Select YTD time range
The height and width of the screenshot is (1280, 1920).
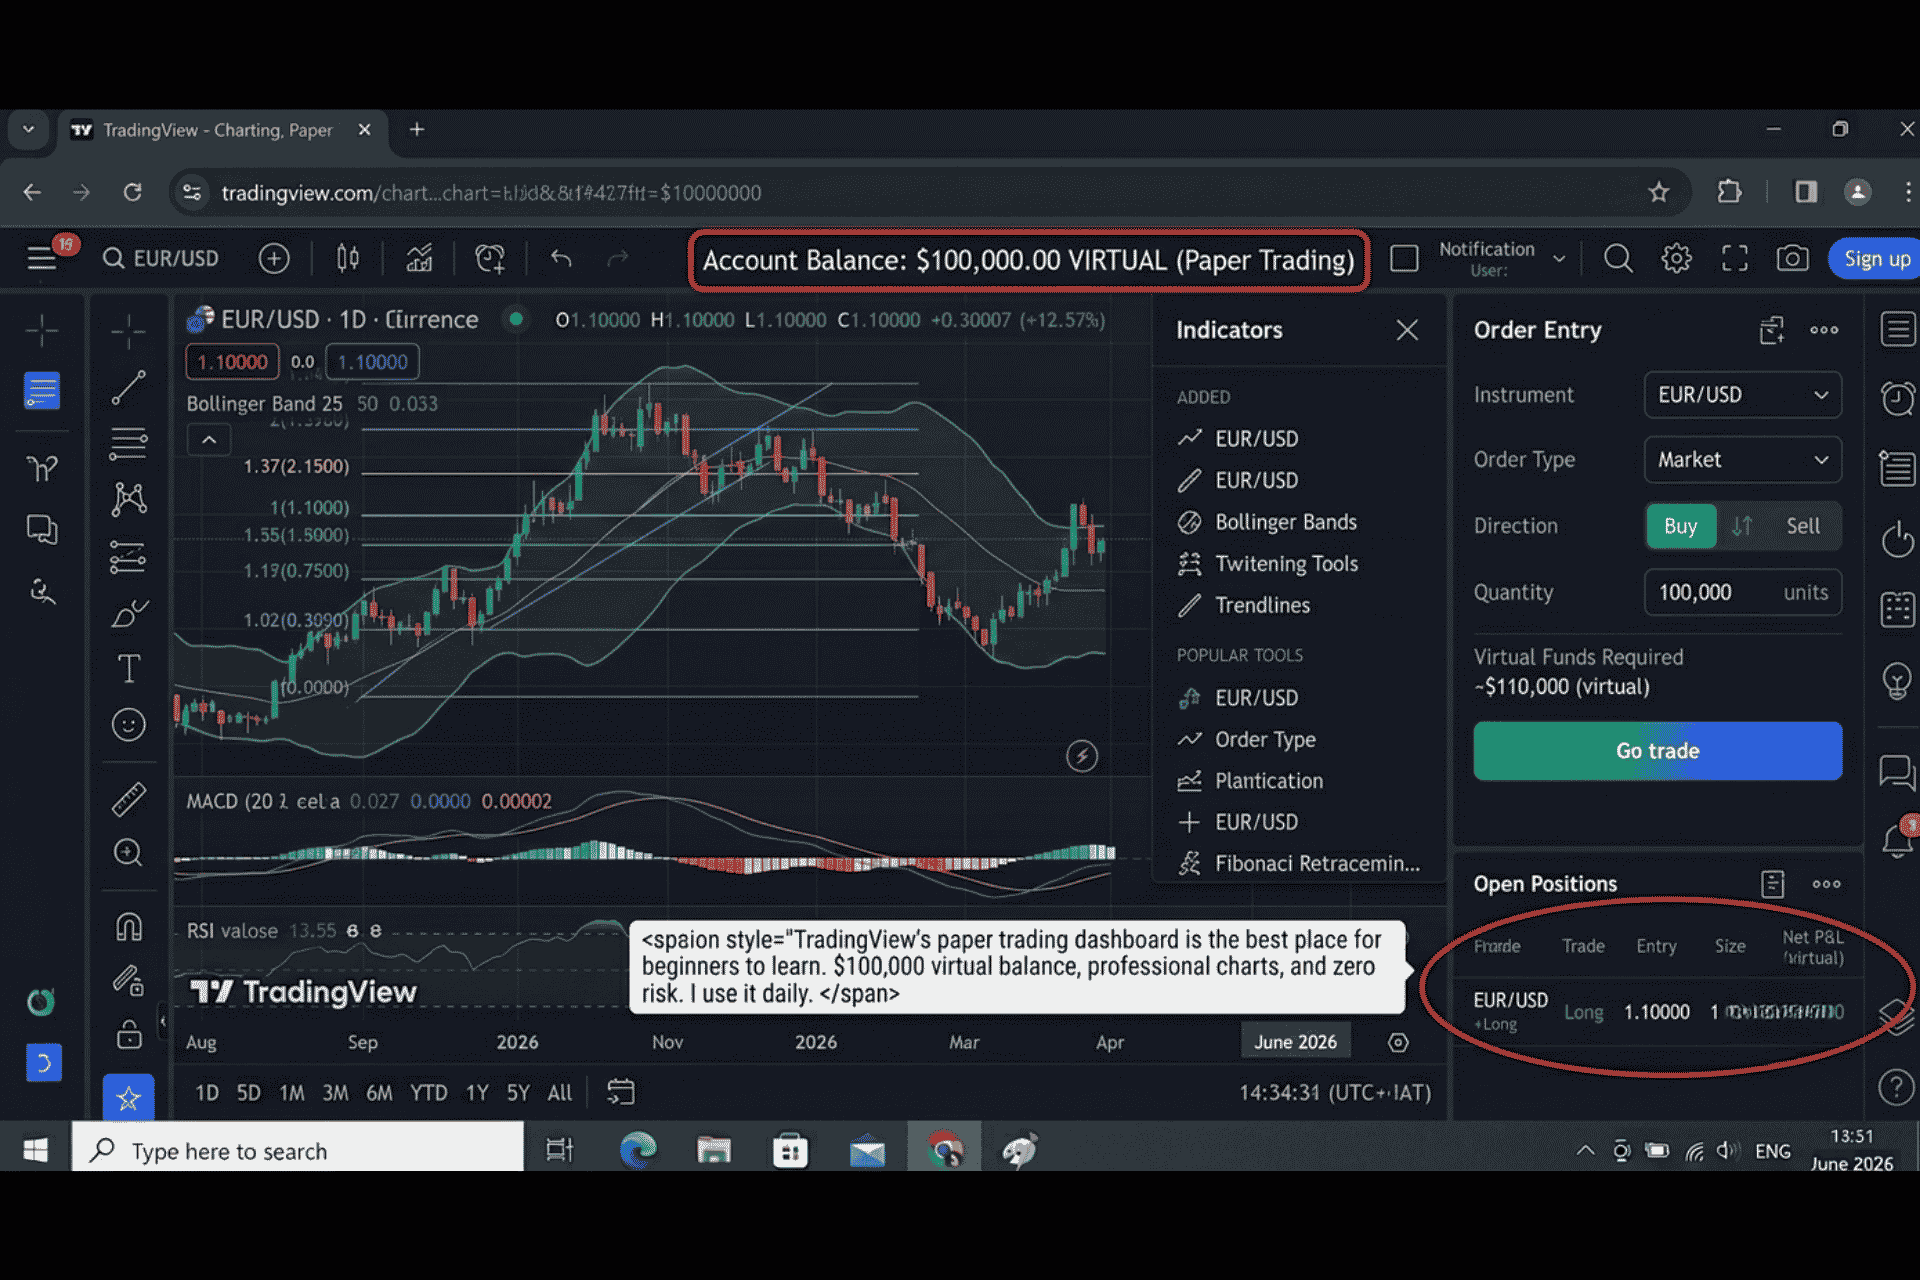[x=429, y=1093]
